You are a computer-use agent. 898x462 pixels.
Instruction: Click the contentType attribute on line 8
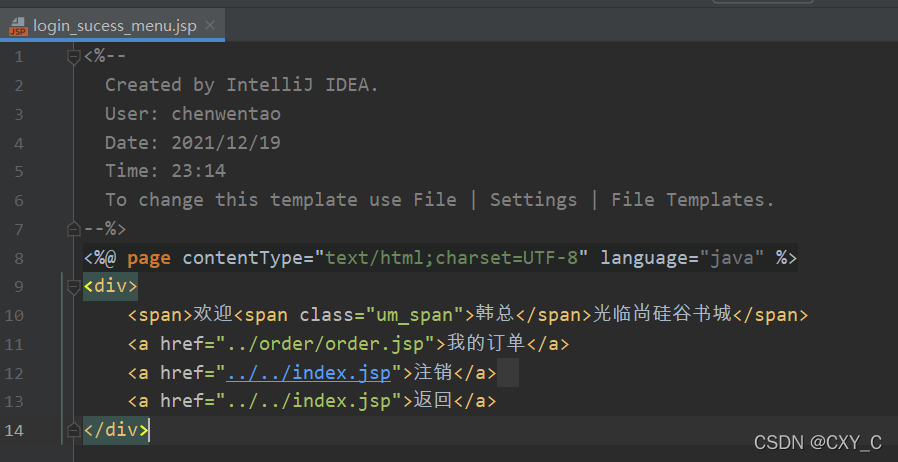[x=242, y=258]
